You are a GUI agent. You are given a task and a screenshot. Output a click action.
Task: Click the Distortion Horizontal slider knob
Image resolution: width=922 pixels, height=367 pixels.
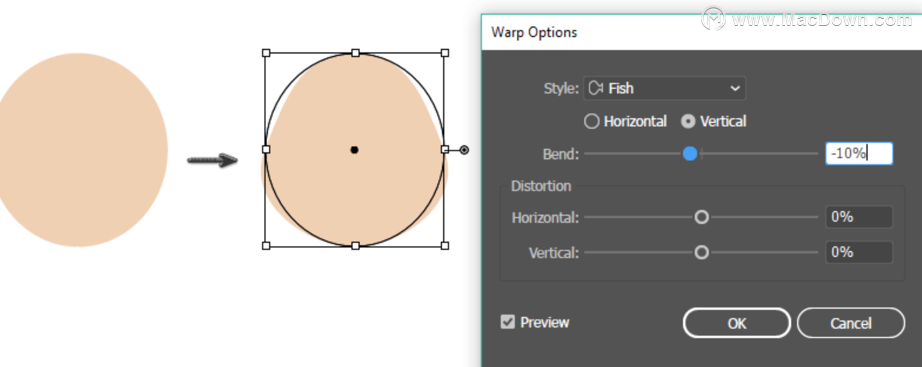point(701,218)
